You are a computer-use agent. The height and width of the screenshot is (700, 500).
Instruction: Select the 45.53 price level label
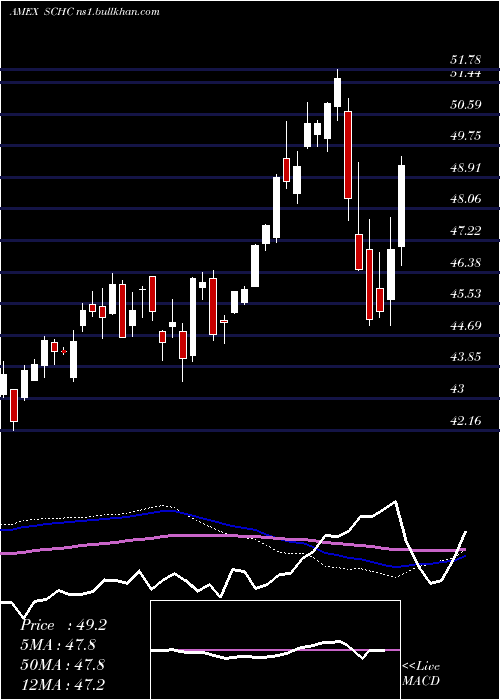tap(465, 294)
